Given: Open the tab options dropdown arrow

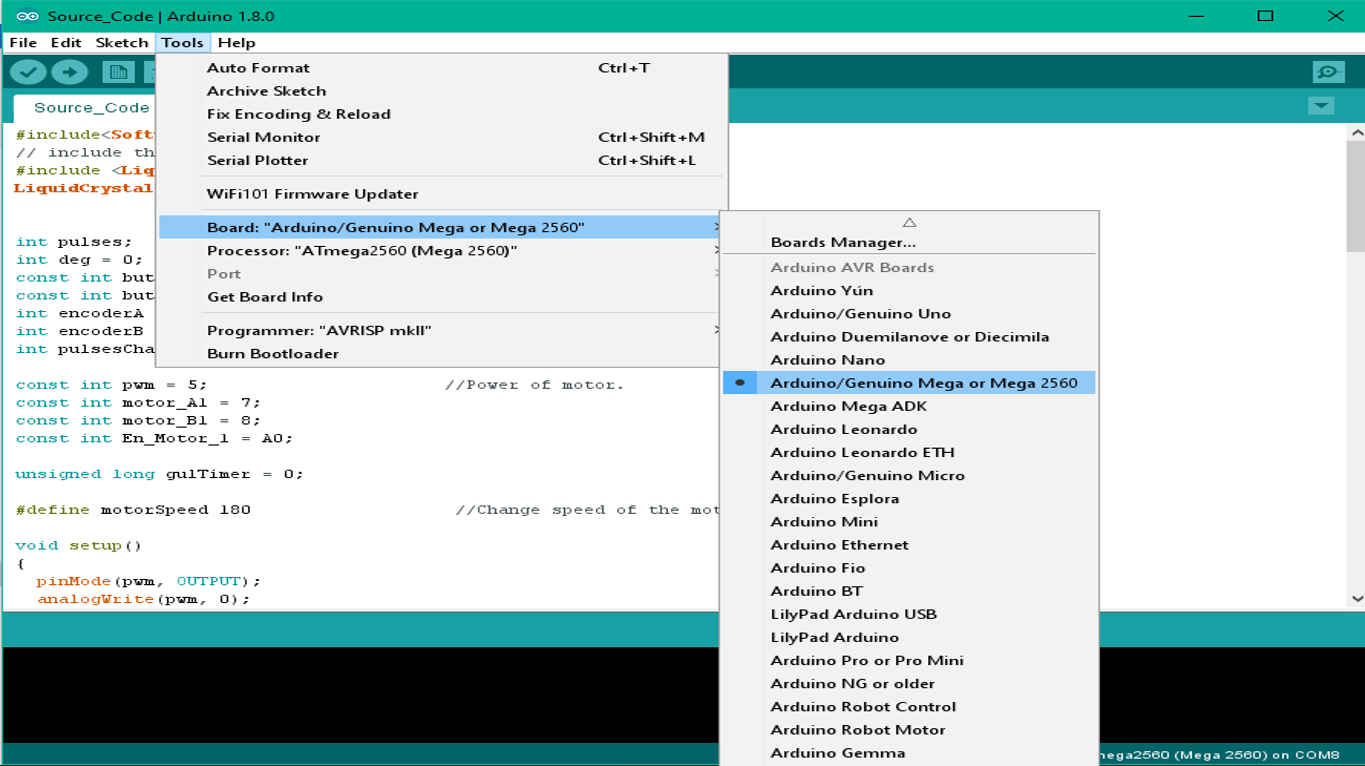Looking at the screenshot, I should [1320, 106].
